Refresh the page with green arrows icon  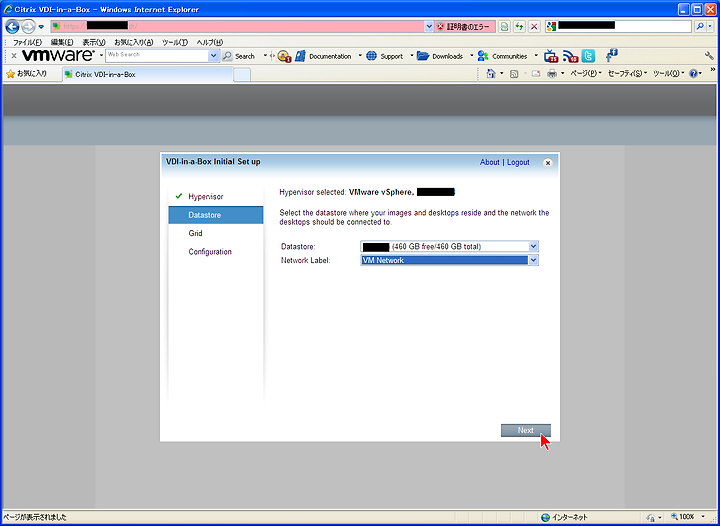[519, 27]
